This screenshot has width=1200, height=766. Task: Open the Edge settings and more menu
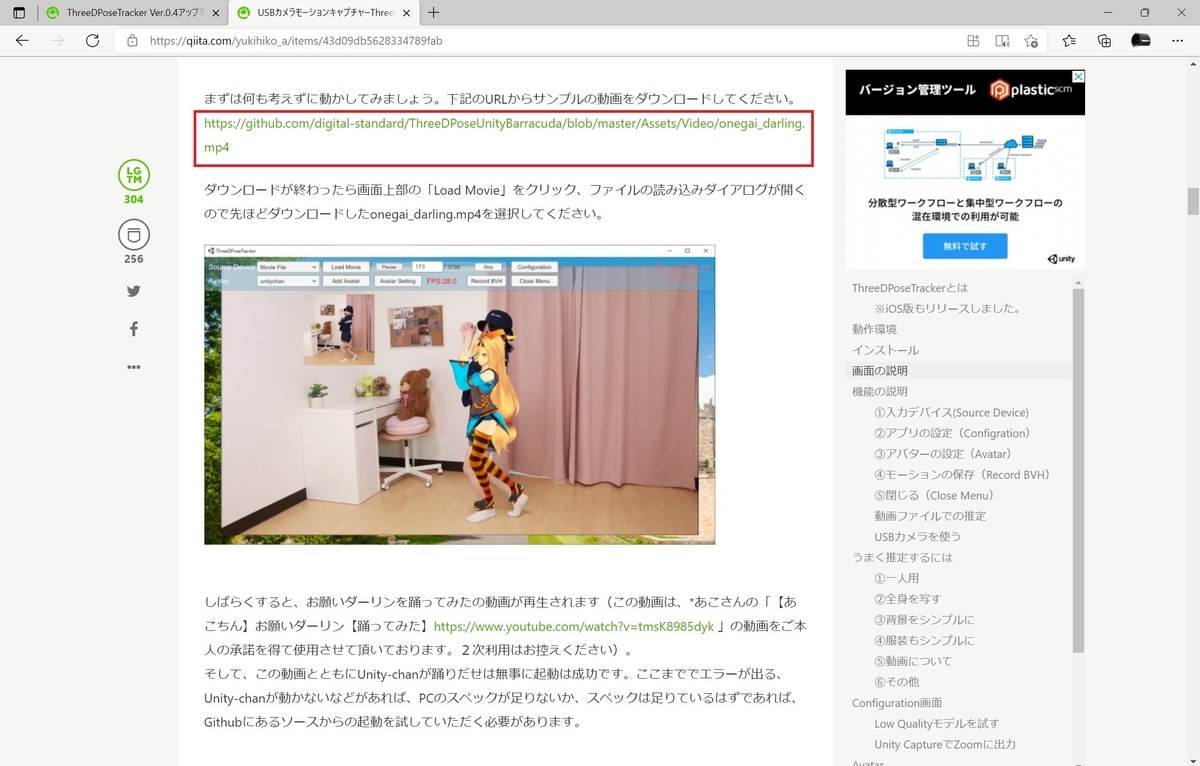(1178, 41)
